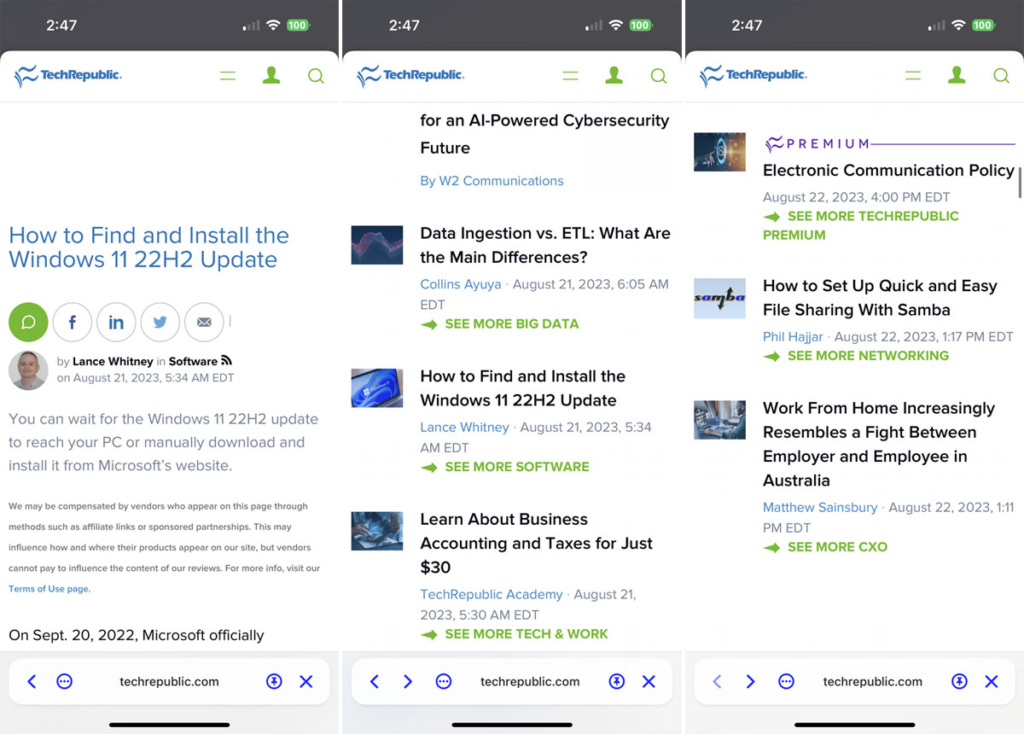
Task: Open the browser ellipsis options menu
Action: [64, 681]
